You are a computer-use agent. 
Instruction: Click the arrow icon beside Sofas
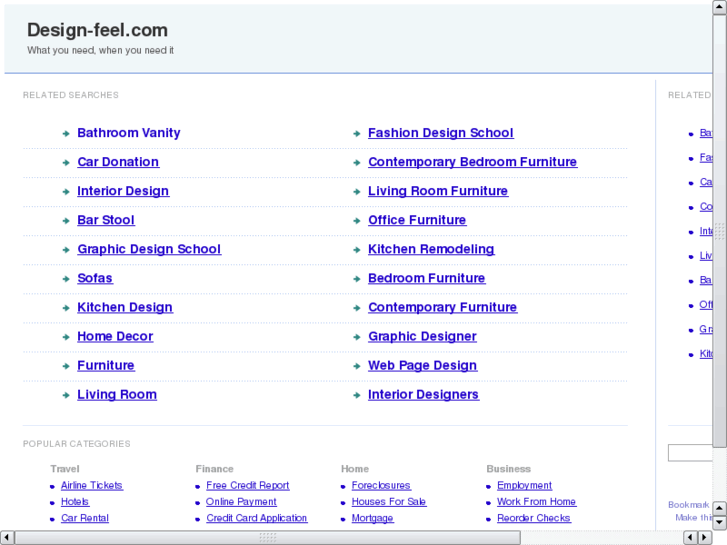click(x=66, y=279)
